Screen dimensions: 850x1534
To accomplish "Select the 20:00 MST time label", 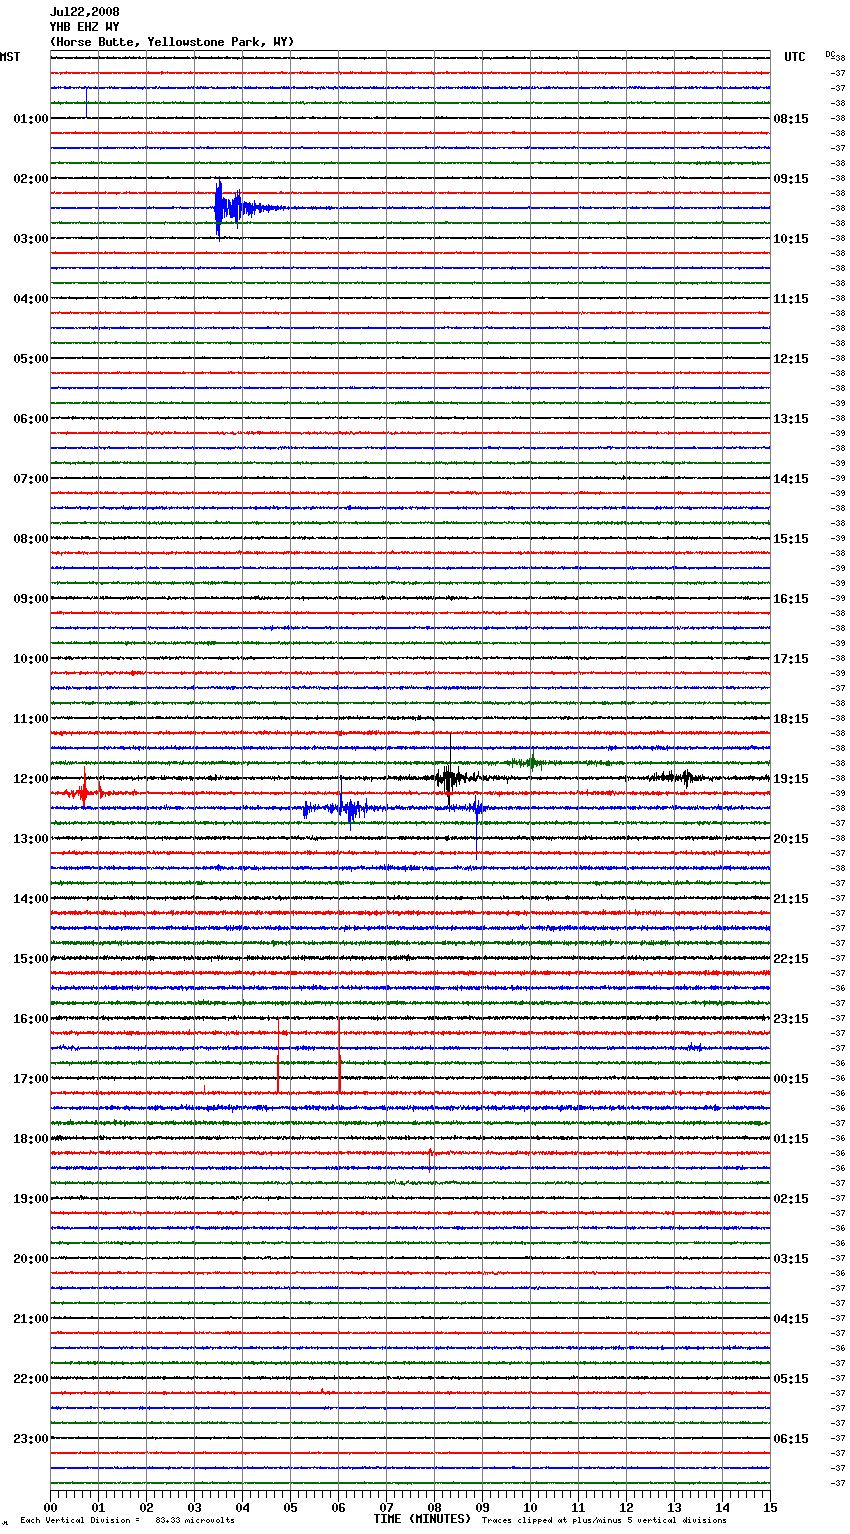I will pos(30,1259).
